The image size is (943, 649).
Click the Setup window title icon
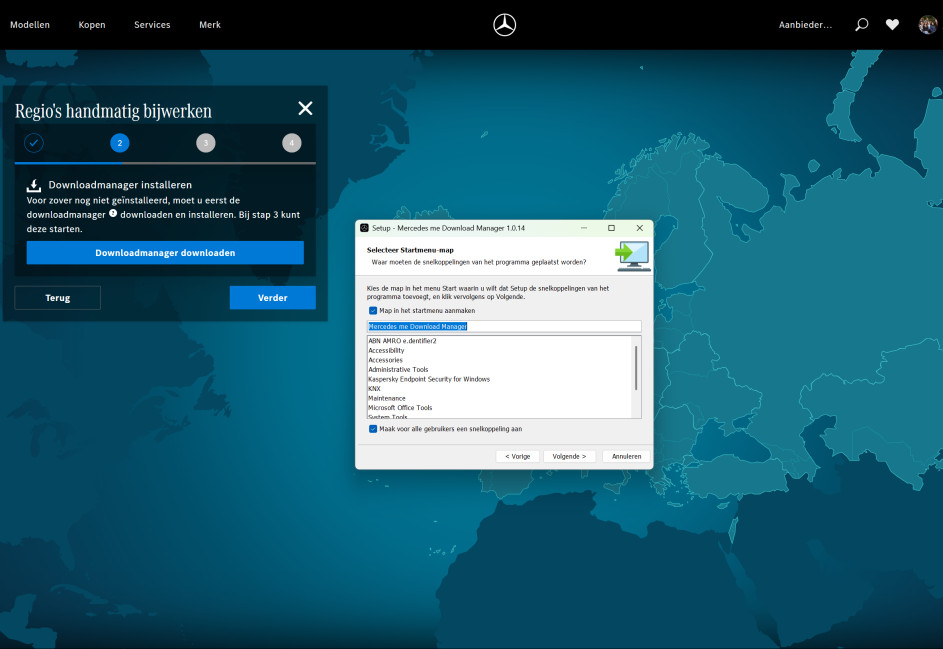364,228
